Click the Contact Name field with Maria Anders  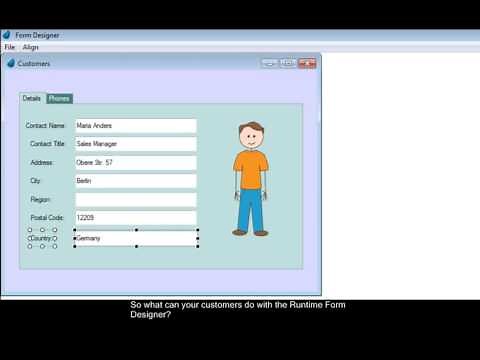(136, 126)
